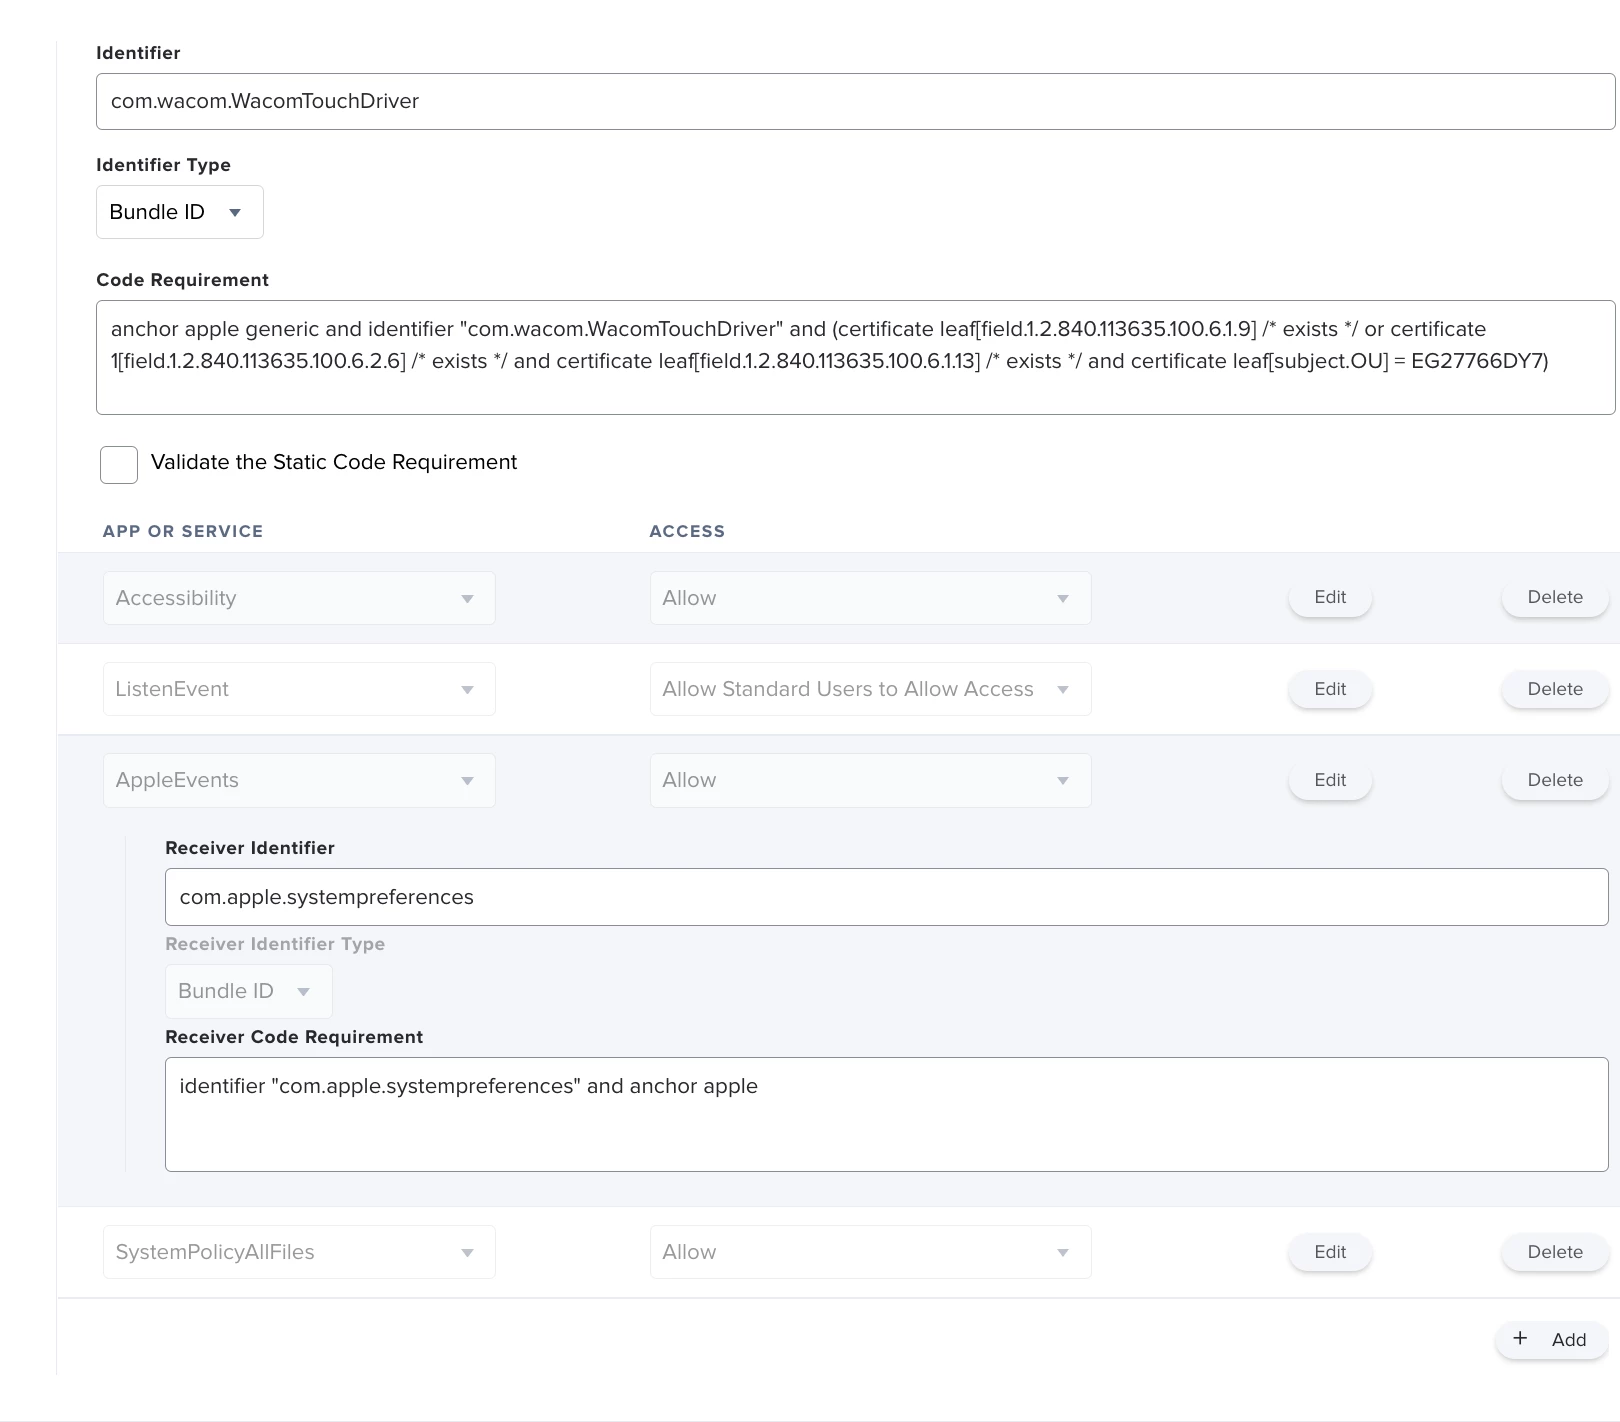1620x1422 pixels.
Task: Open the access dropdown in SystemPolicyAllFiles row
Action: tap(870, 1252)
